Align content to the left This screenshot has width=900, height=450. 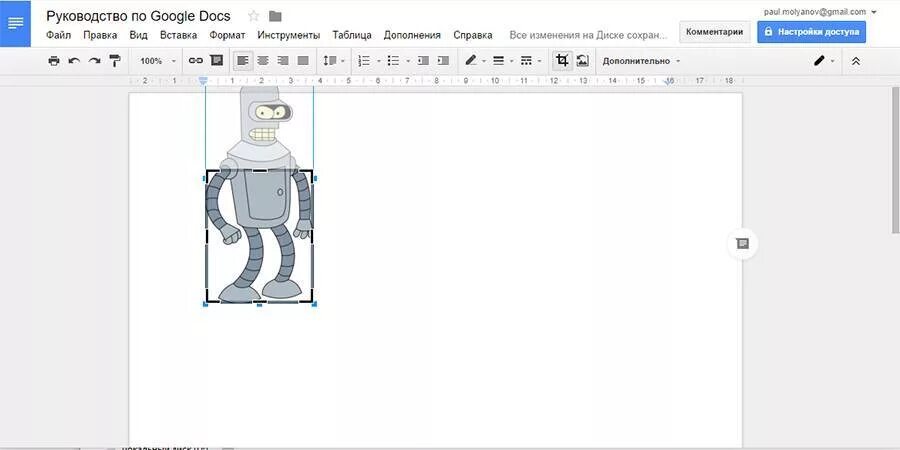coord(243,61)
